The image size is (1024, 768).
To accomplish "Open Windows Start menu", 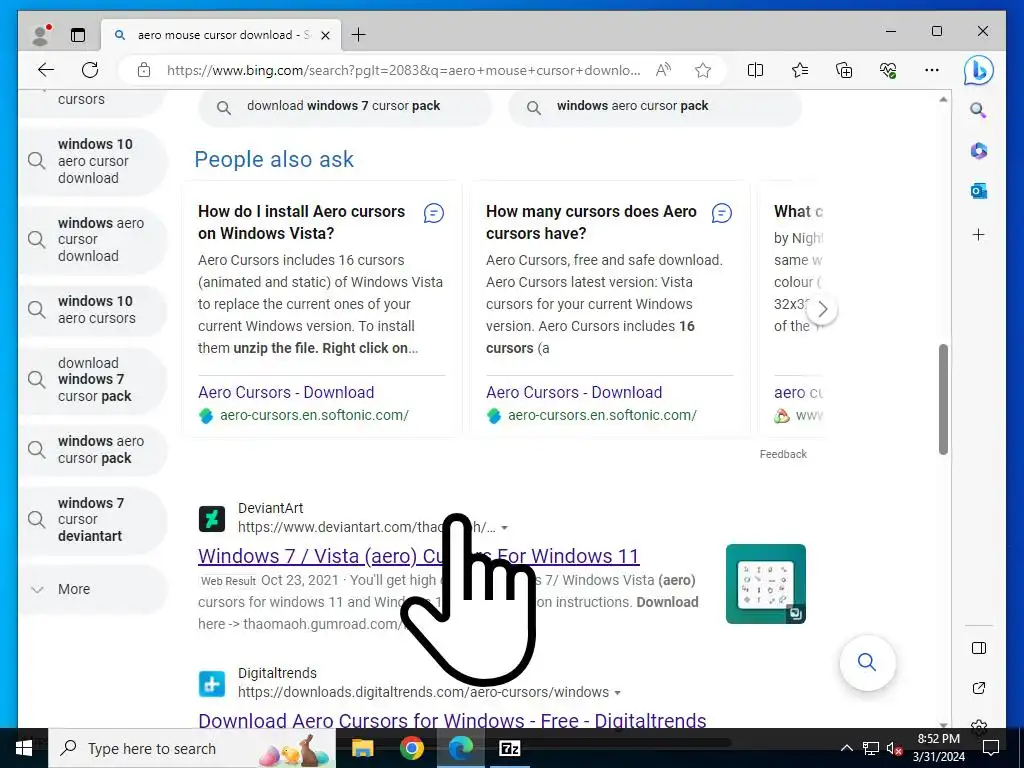I will coord(24,748).
